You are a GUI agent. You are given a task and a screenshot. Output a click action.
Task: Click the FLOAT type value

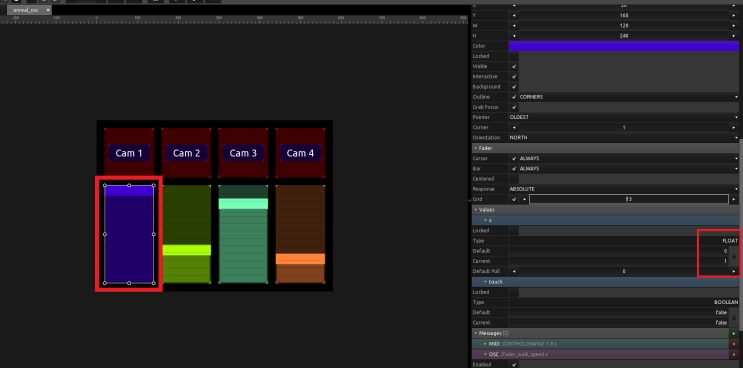point(730,241)
